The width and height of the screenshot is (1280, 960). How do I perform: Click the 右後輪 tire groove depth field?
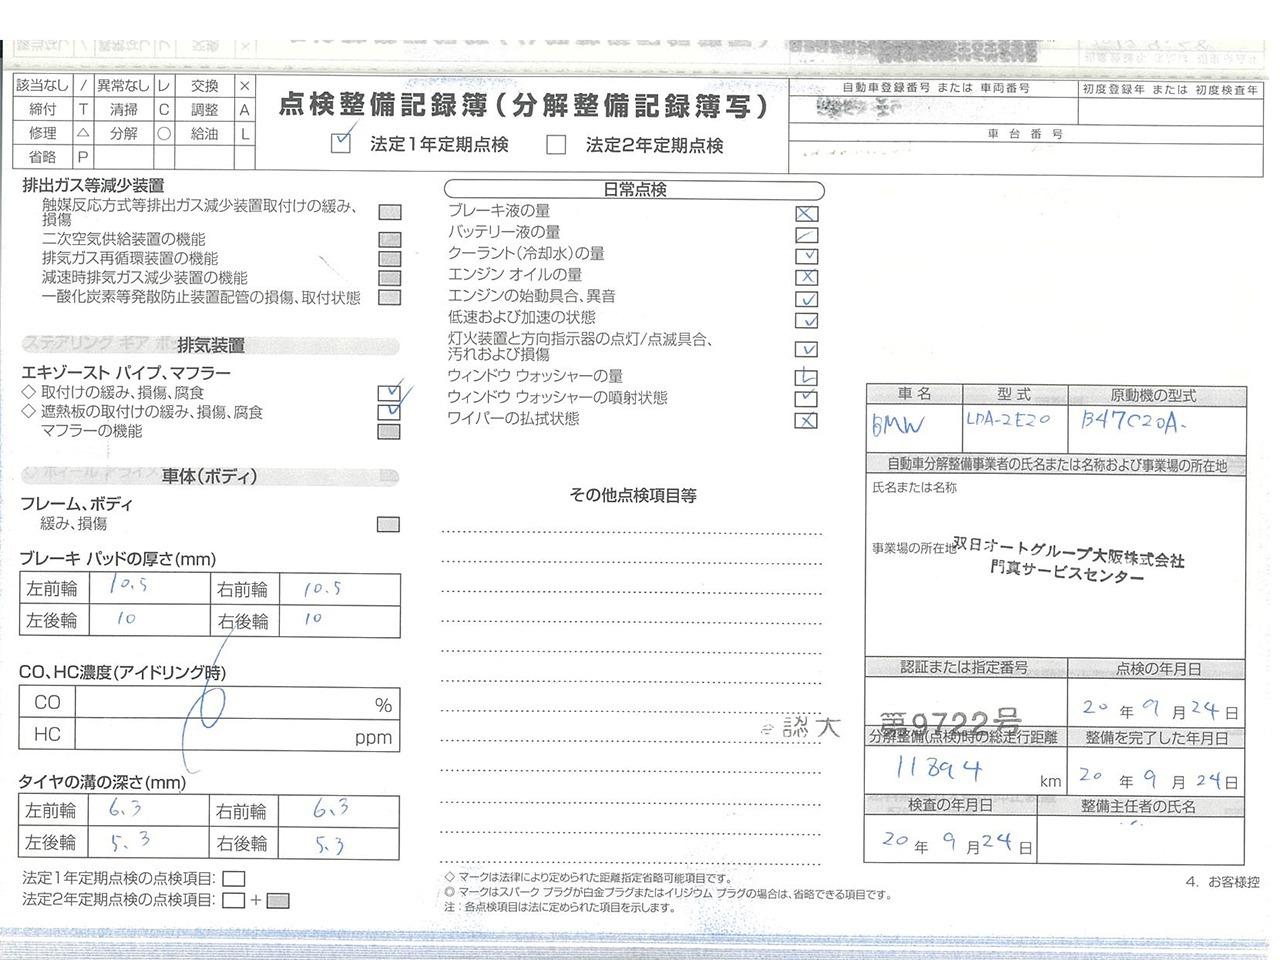click(x=339, y=843)
